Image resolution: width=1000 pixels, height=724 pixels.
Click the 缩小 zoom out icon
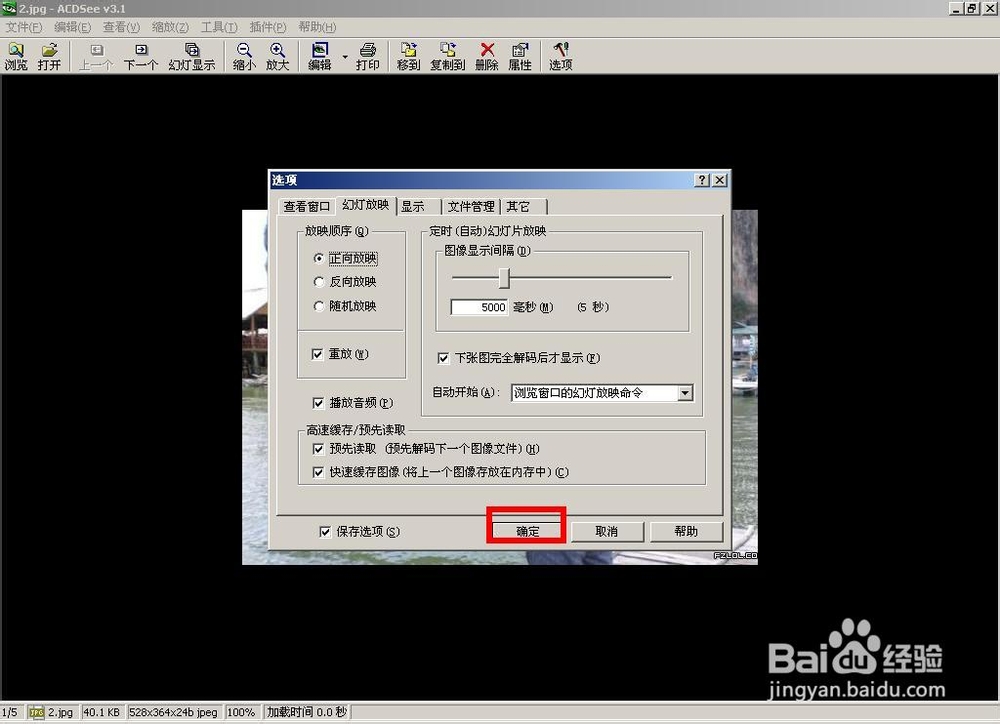(244, 57)
